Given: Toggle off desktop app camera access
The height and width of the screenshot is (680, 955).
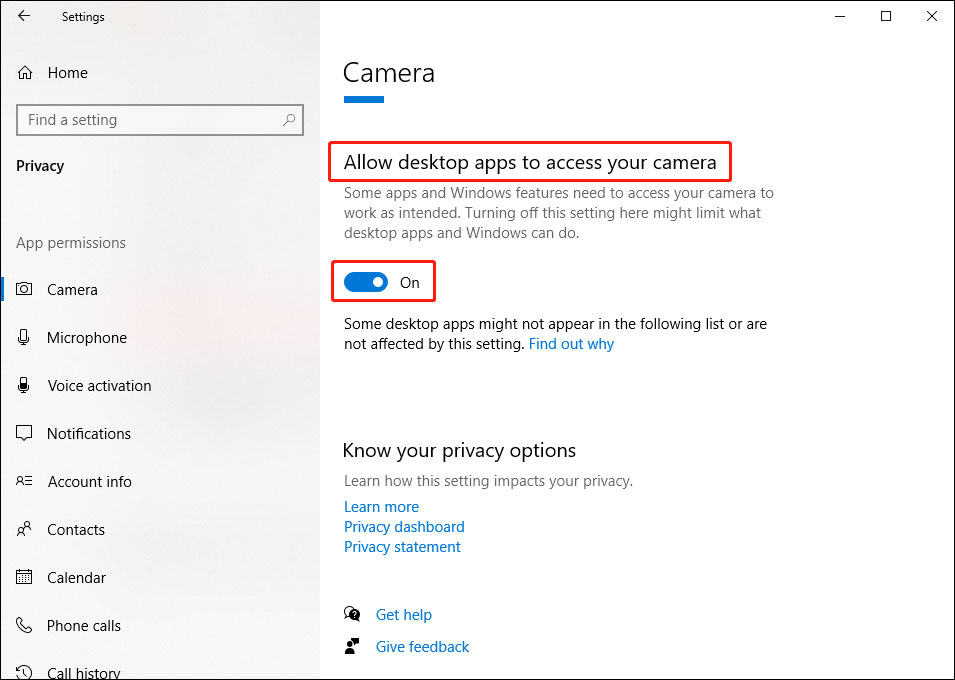Looking at the screenshot, I should point(367,281).
